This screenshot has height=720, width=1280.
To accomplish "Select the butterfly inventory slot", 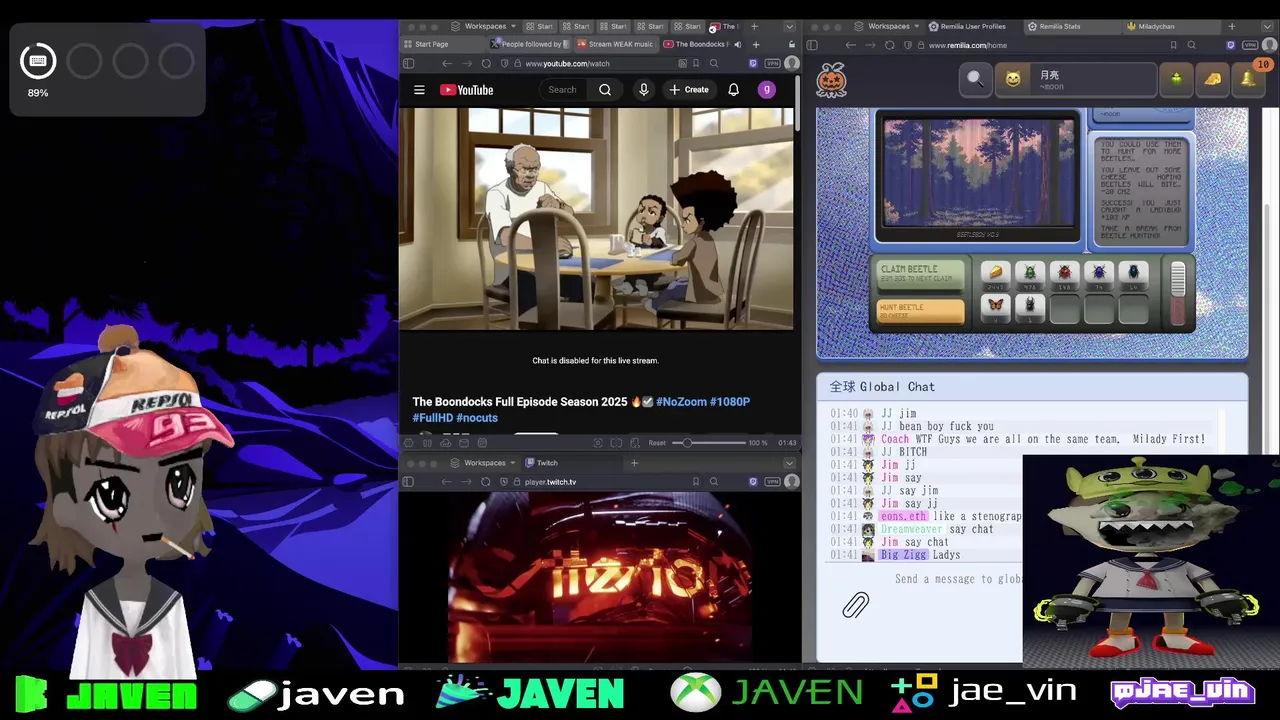I will tap(995, 307).
